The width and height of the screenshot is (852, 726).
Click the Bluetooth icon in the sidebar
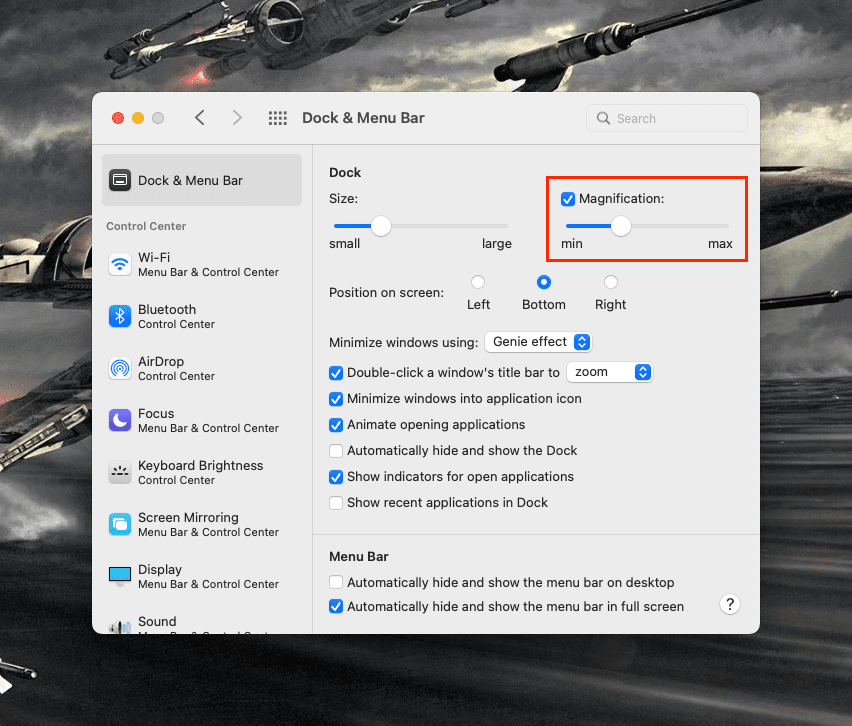pyautogui.click(x=120, y=316)
